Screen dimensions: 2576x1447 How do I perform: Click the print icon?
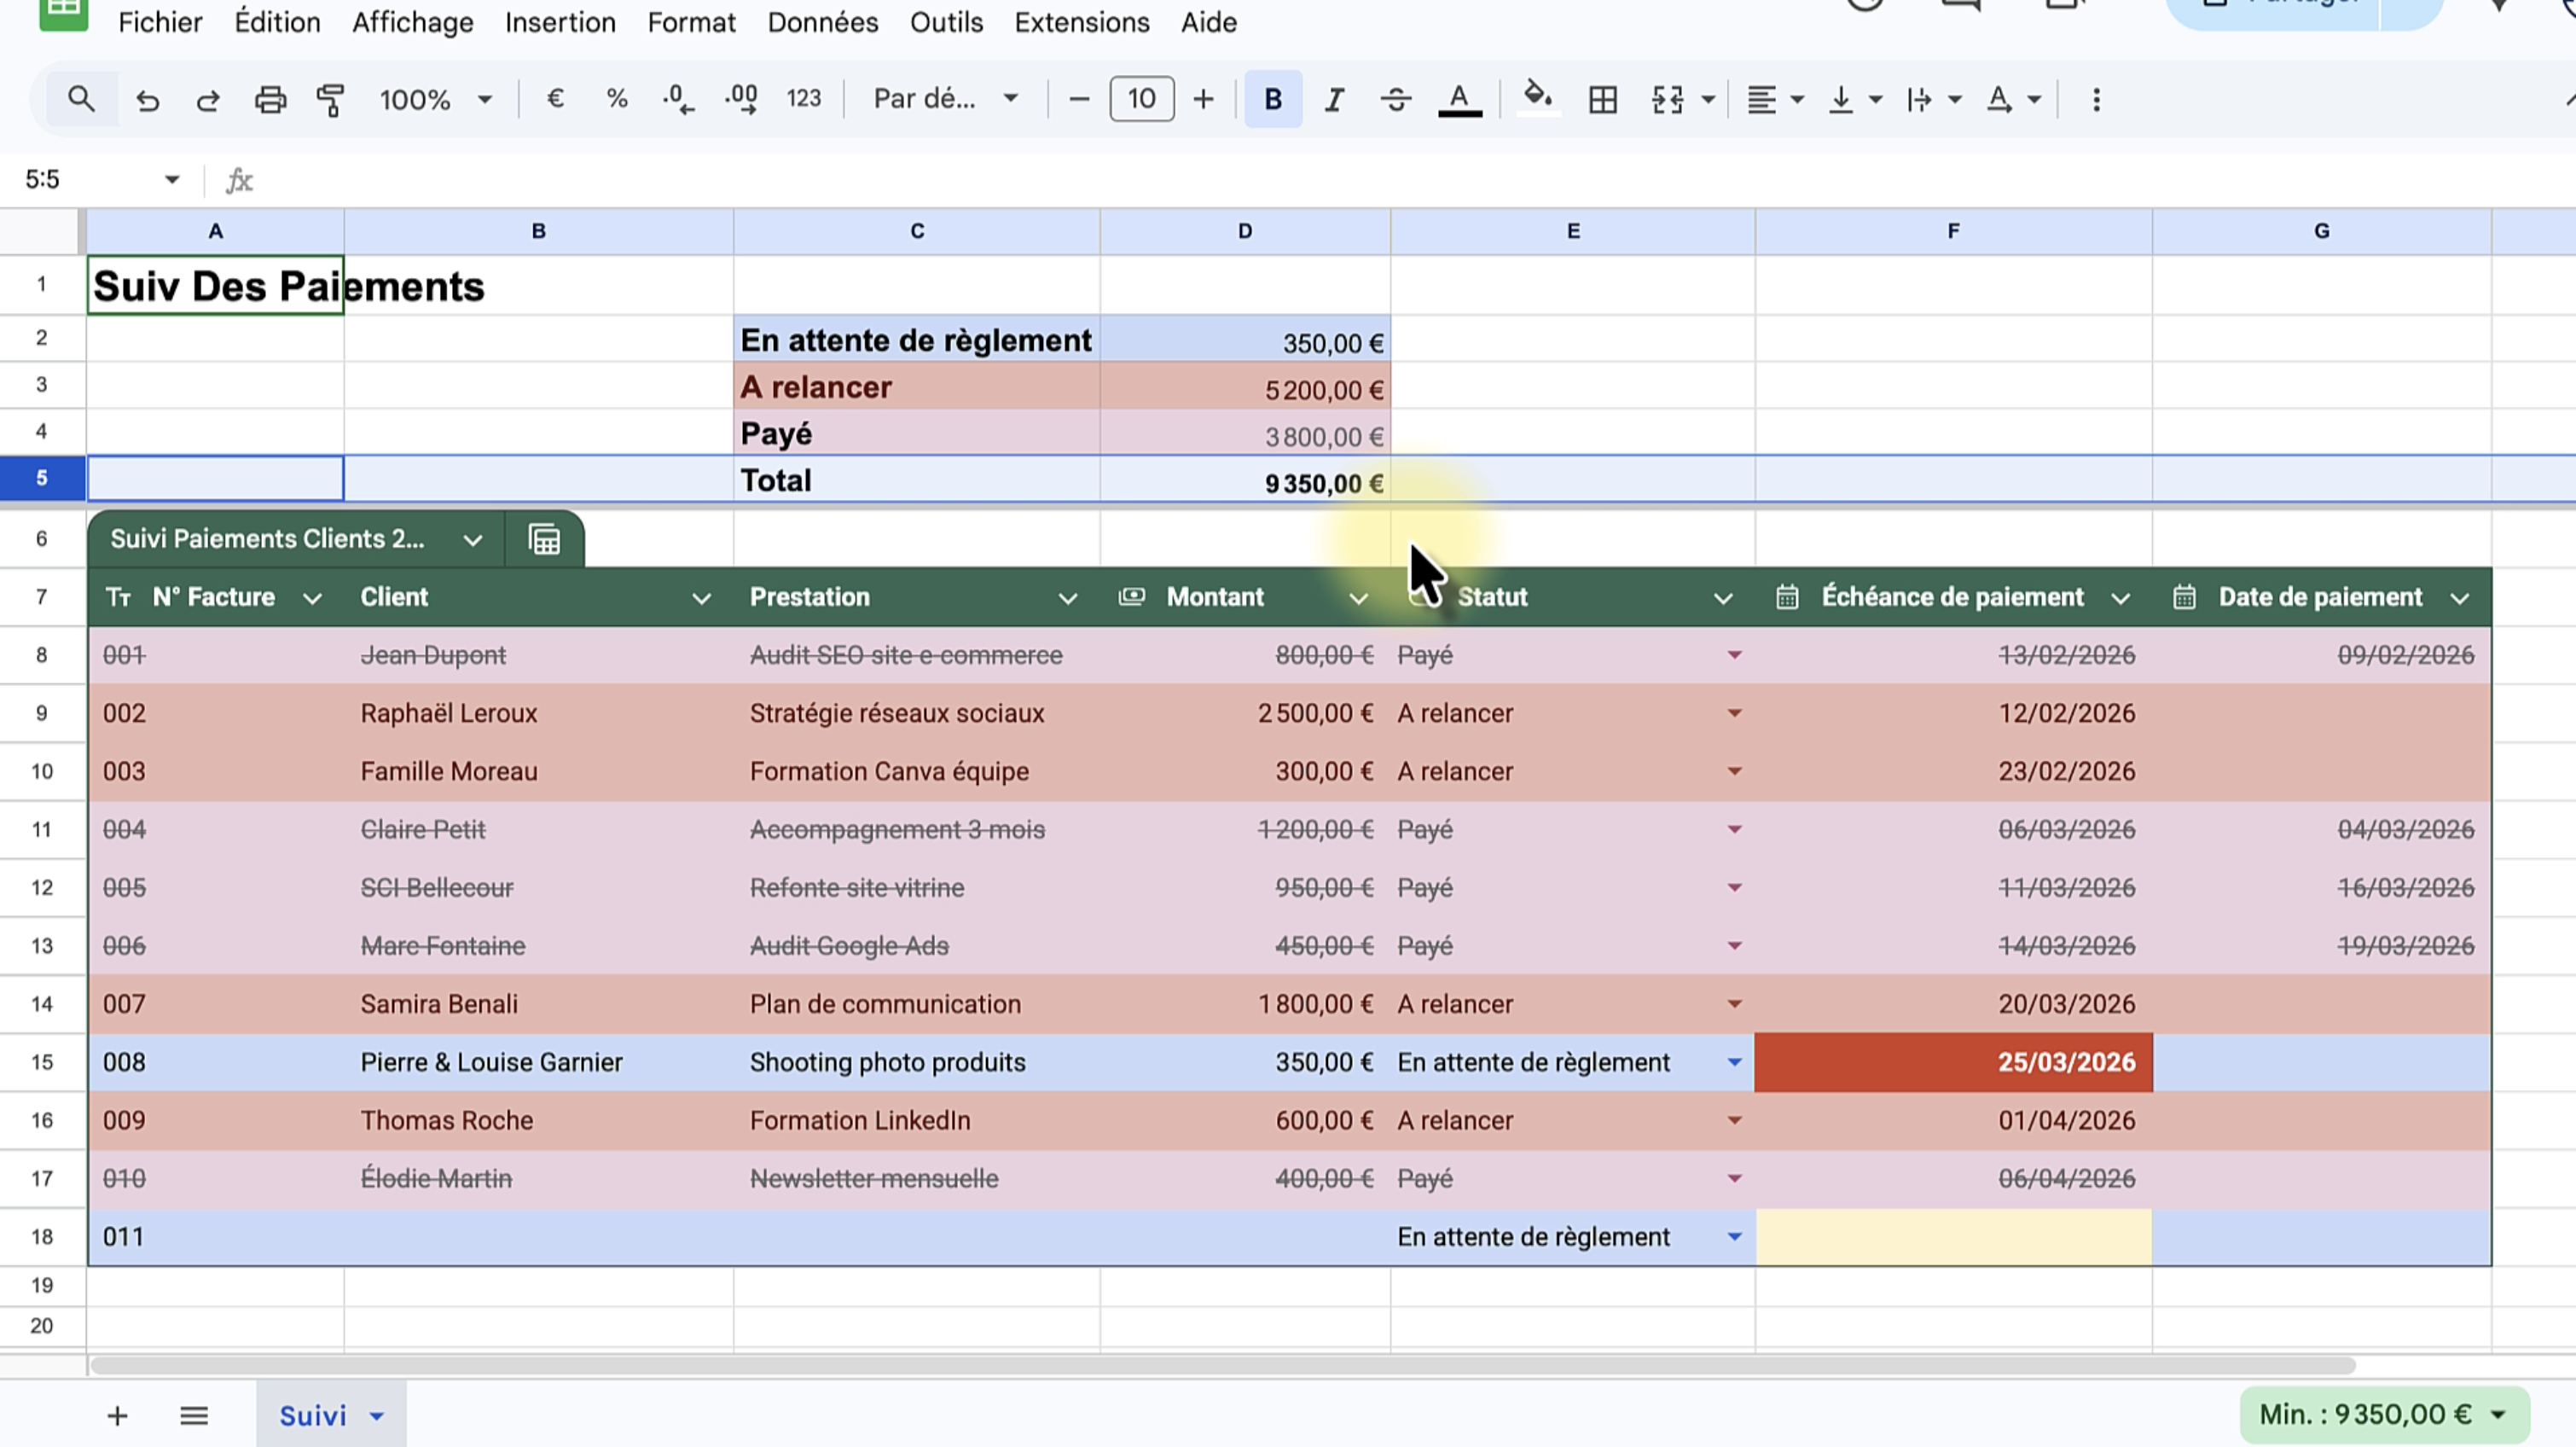pyautogui.click(x=270, y=100)
